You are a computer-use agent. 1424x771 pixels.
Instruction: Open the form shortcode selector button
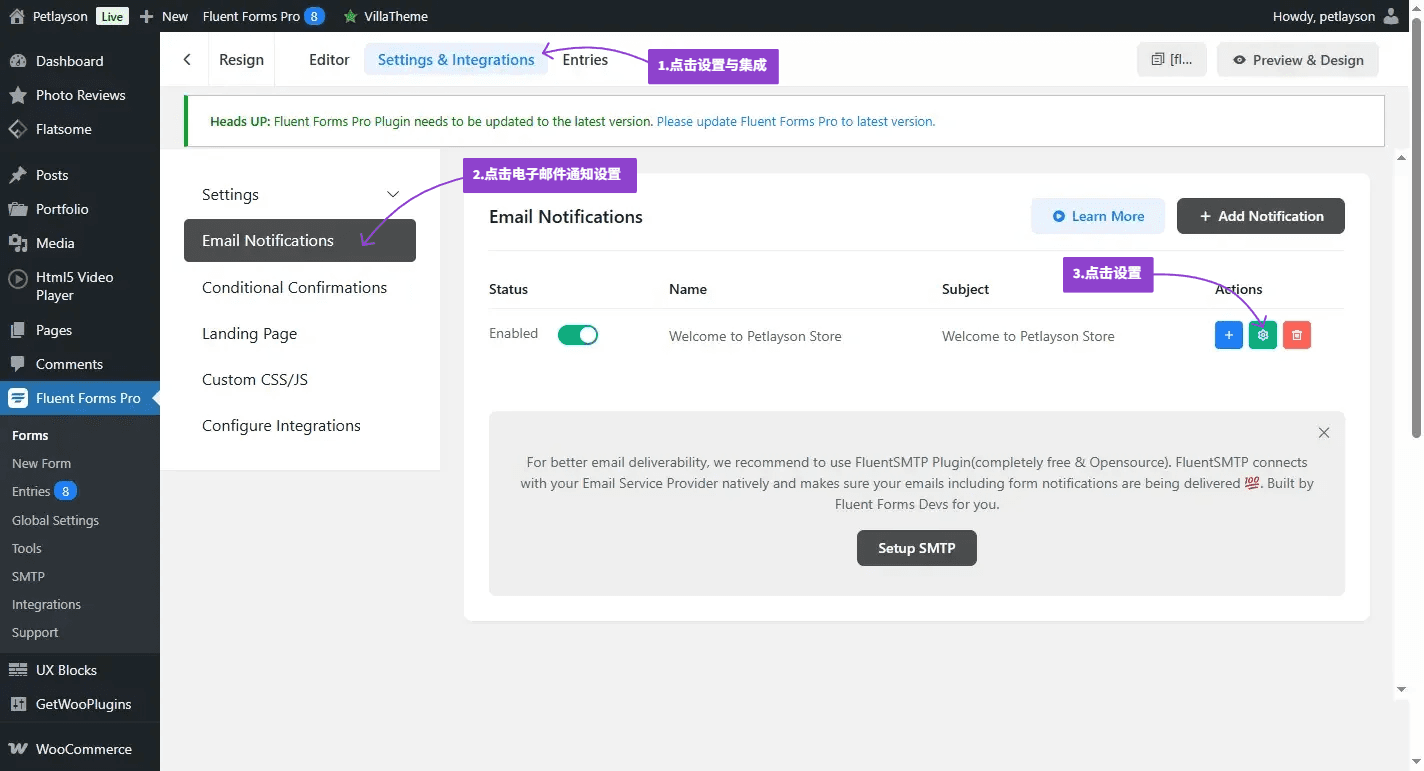point(1171,60)
